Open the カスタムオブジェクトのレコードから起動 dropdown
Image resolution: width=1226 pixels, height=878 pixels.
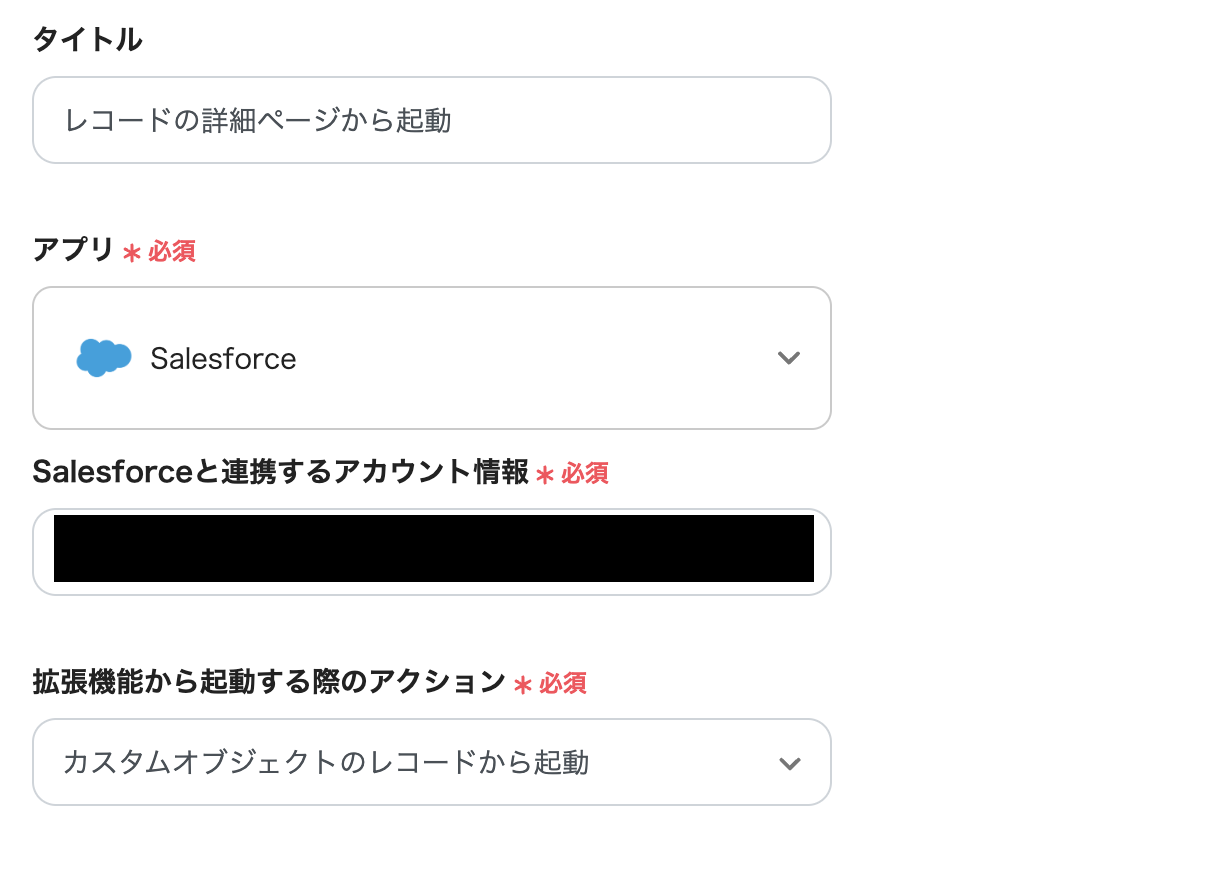coord(432,763)
